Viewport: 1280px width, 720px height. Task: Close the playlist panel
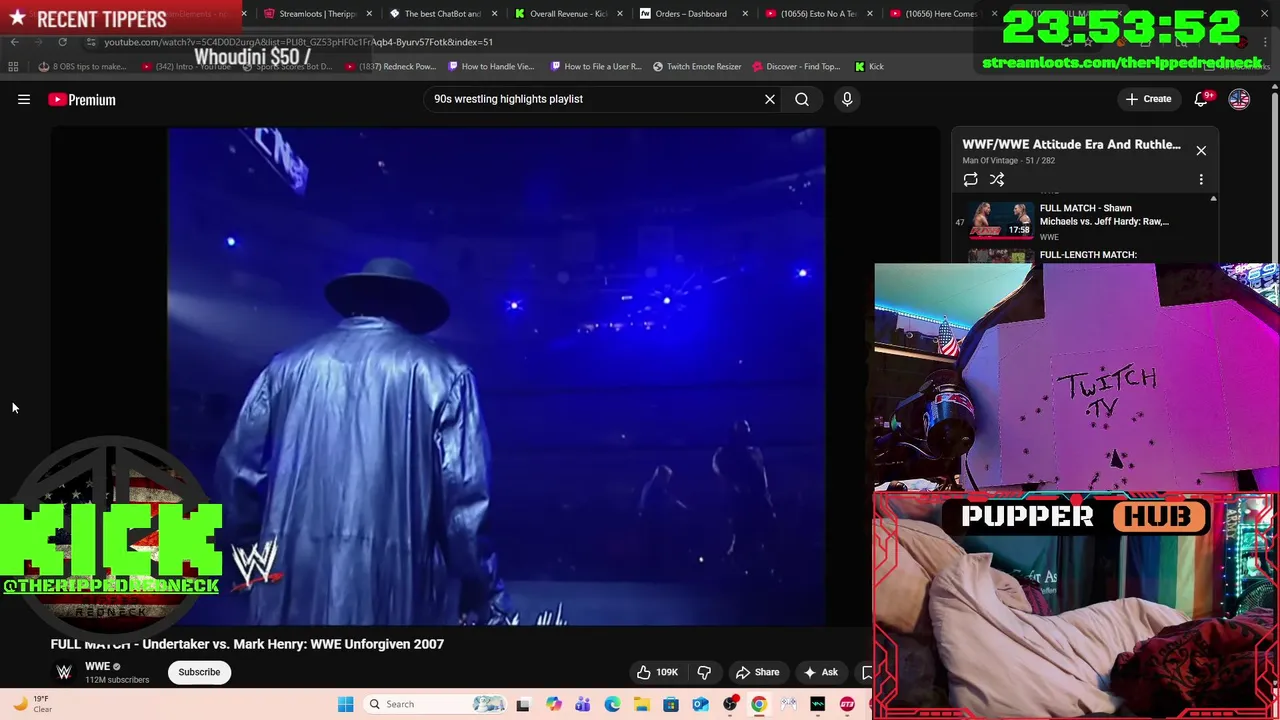click(1201, 150)
